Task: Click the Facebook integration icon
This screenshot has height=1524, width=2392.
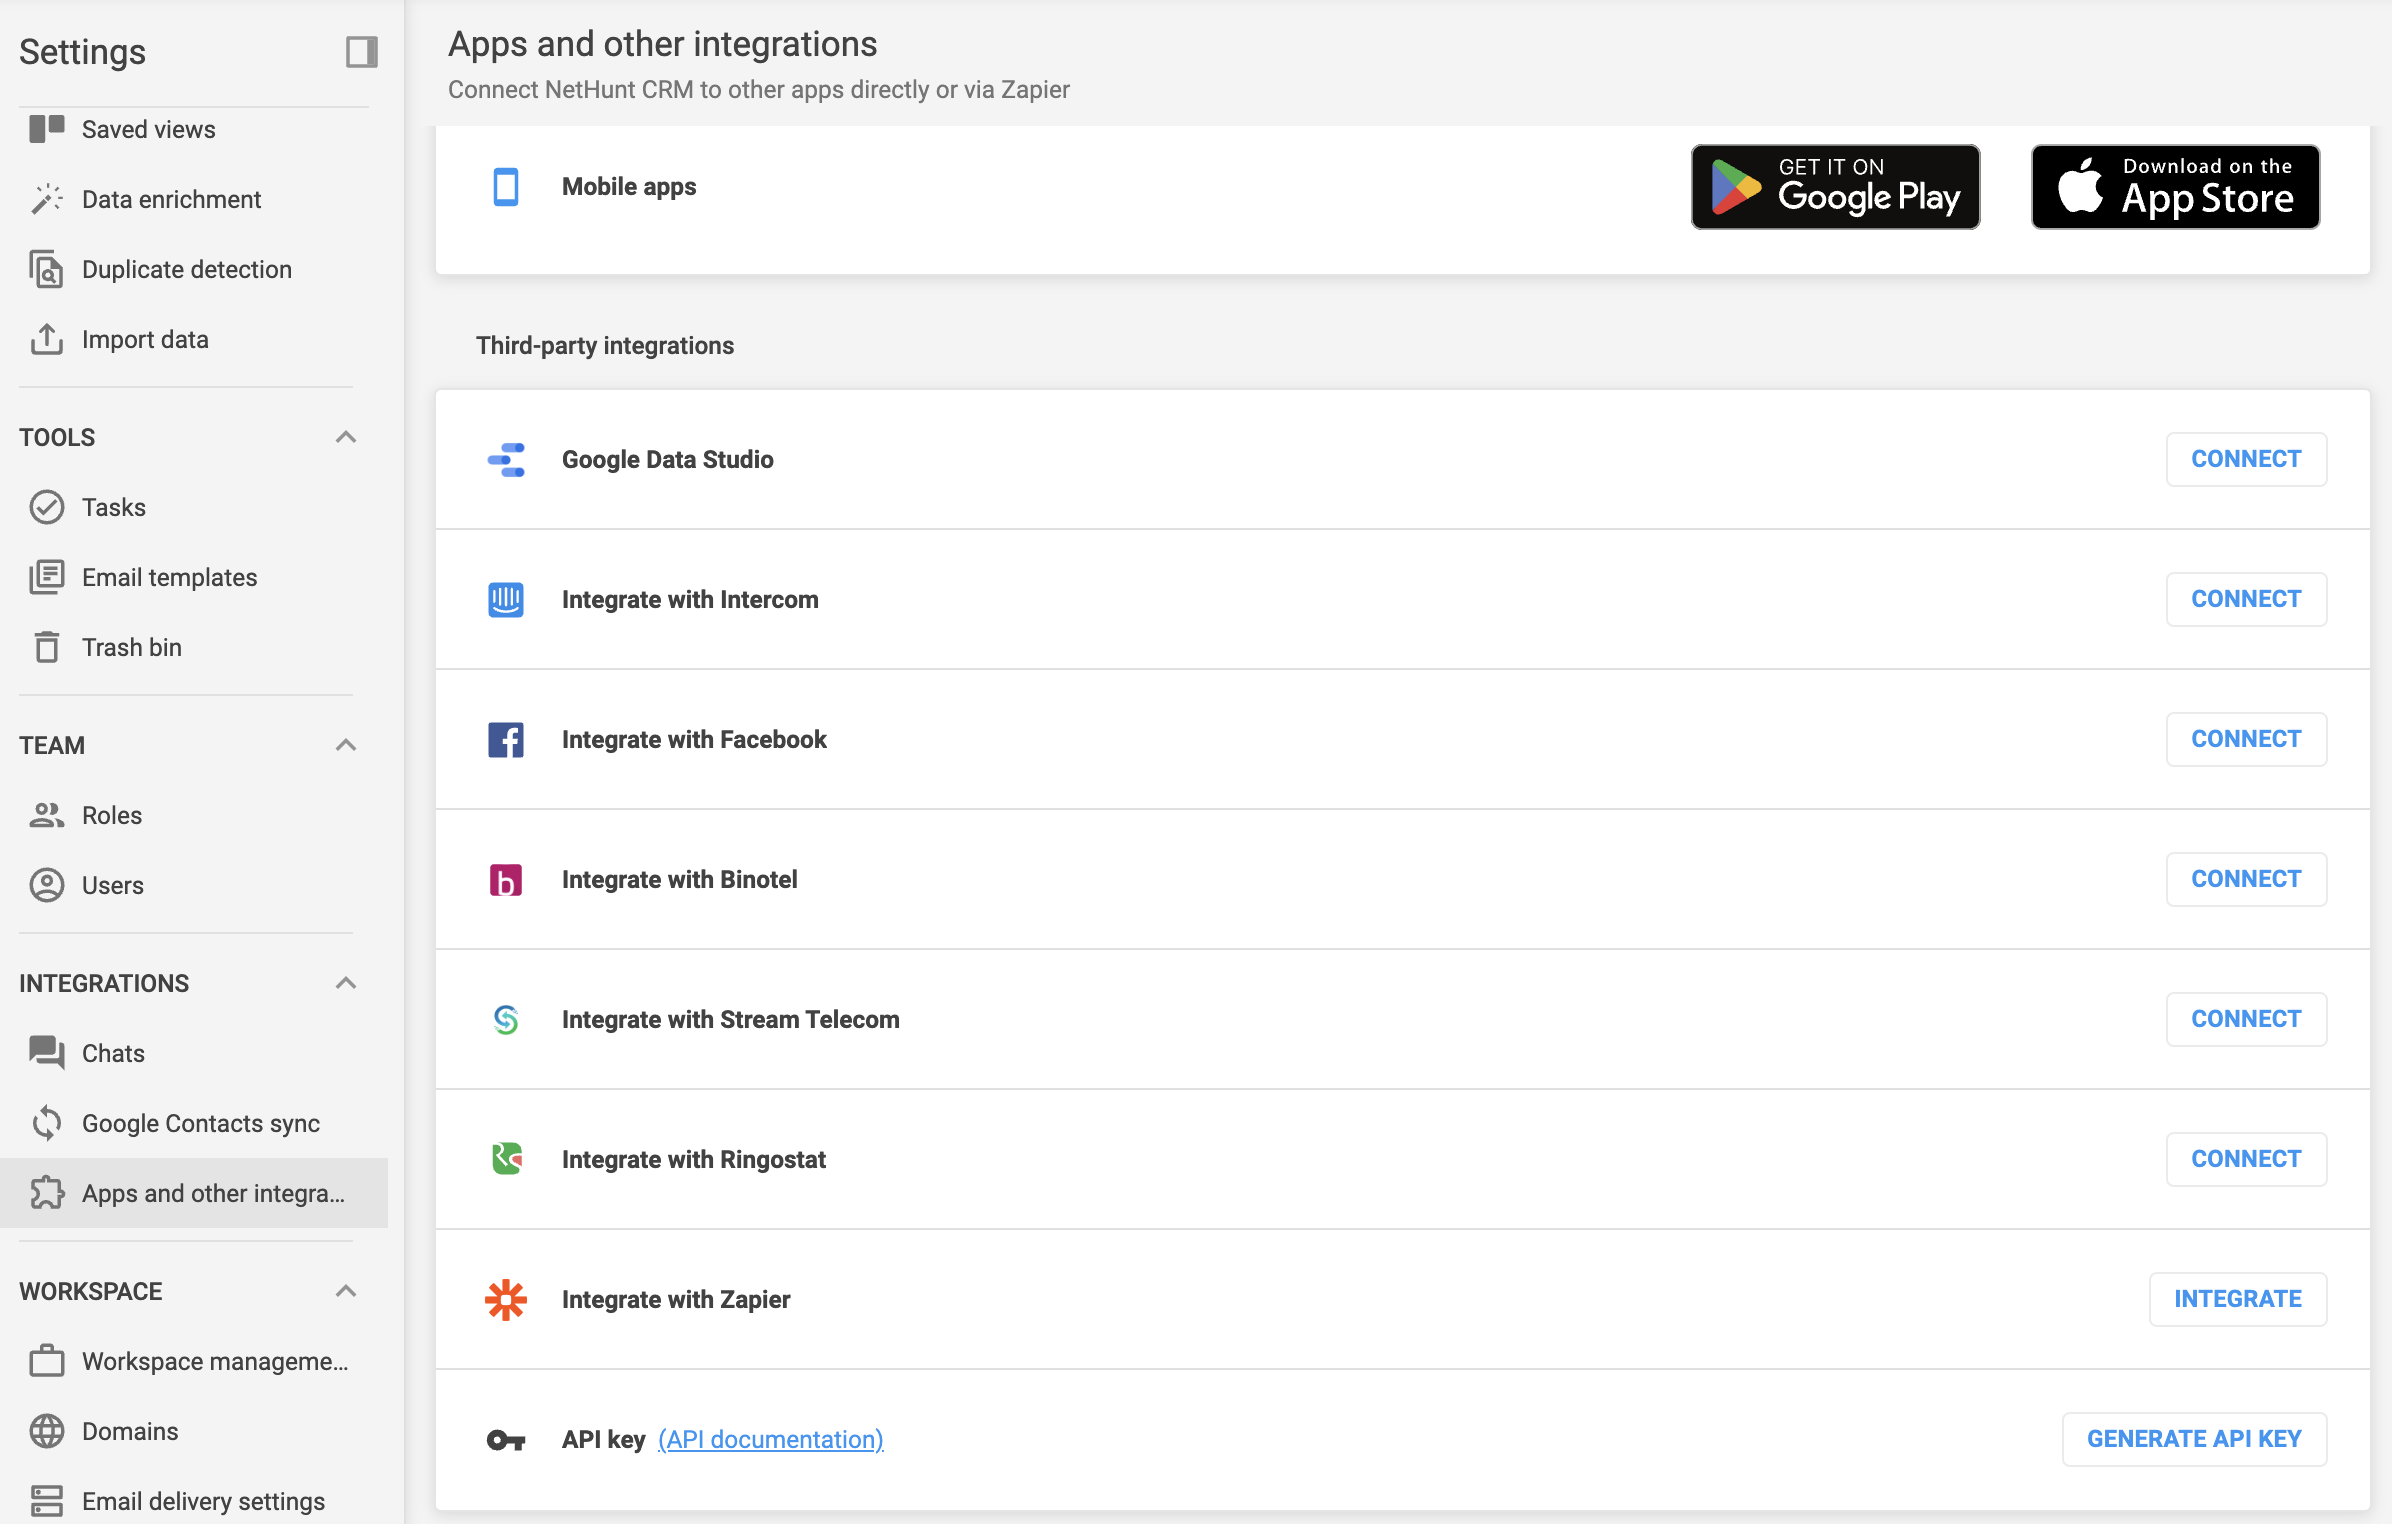Action: pos(506,738)
